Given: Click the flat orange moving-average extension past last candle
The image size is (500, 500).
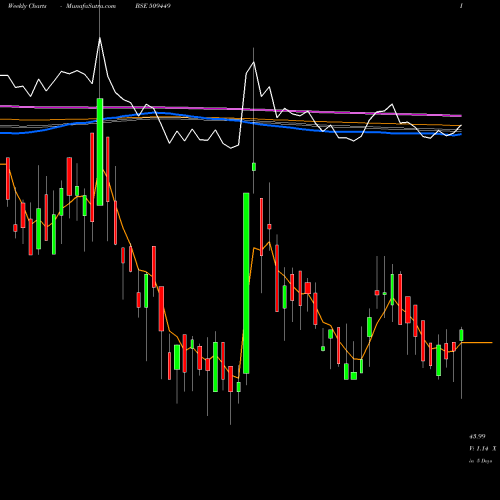Looking at the screenshot, I should (x=477, y=342).
